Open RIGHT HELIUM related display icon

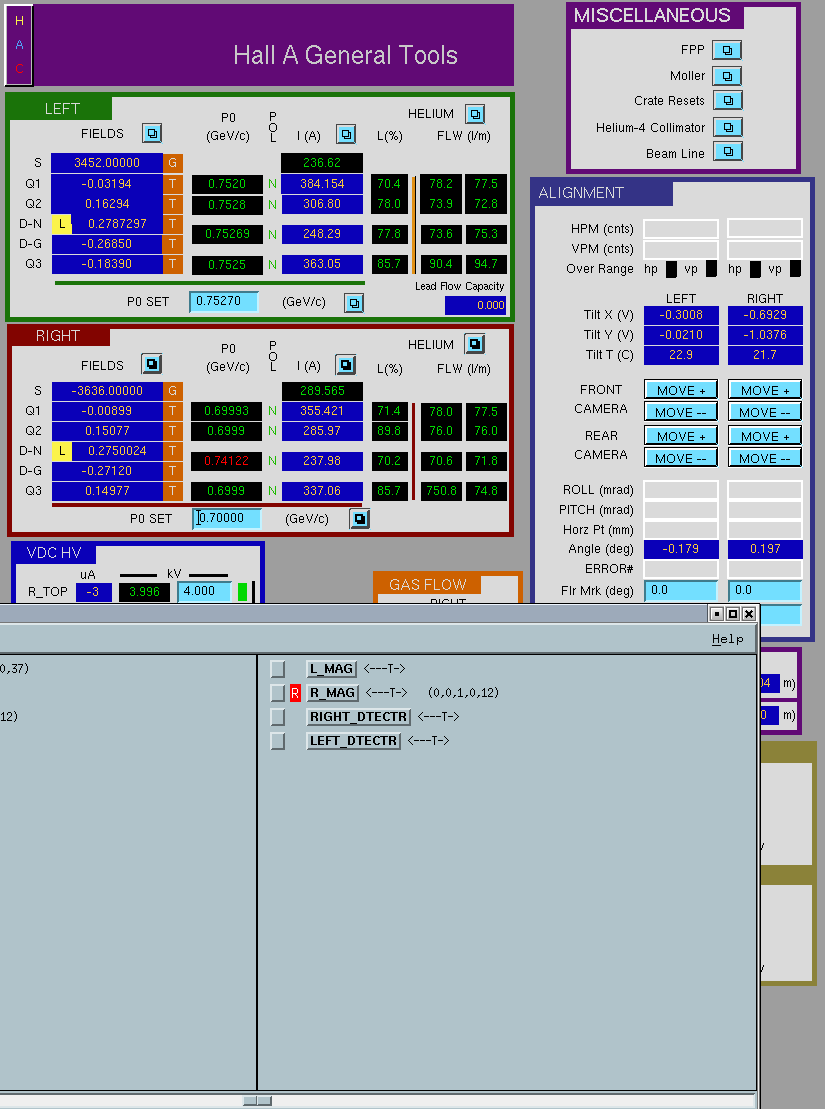pyautogui.click(x=475, y=344)
